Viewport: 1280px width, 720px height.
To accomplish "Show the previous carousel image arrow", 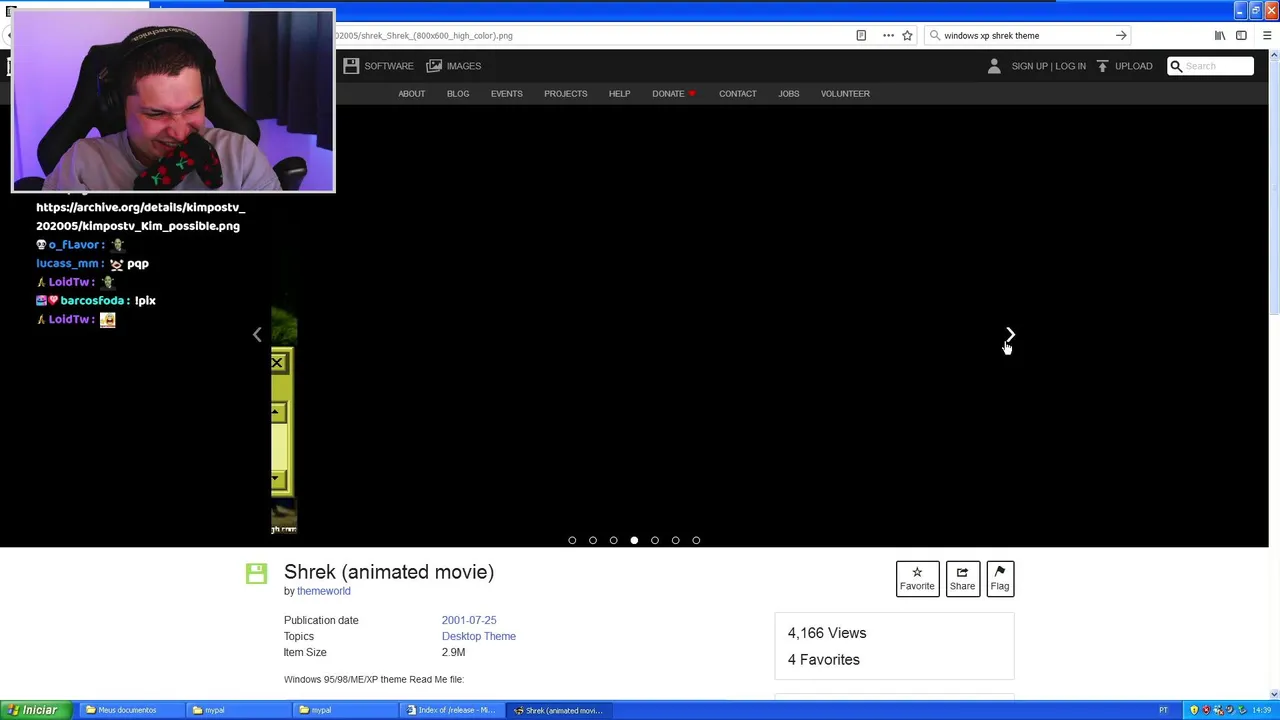I will click(257, 334).
